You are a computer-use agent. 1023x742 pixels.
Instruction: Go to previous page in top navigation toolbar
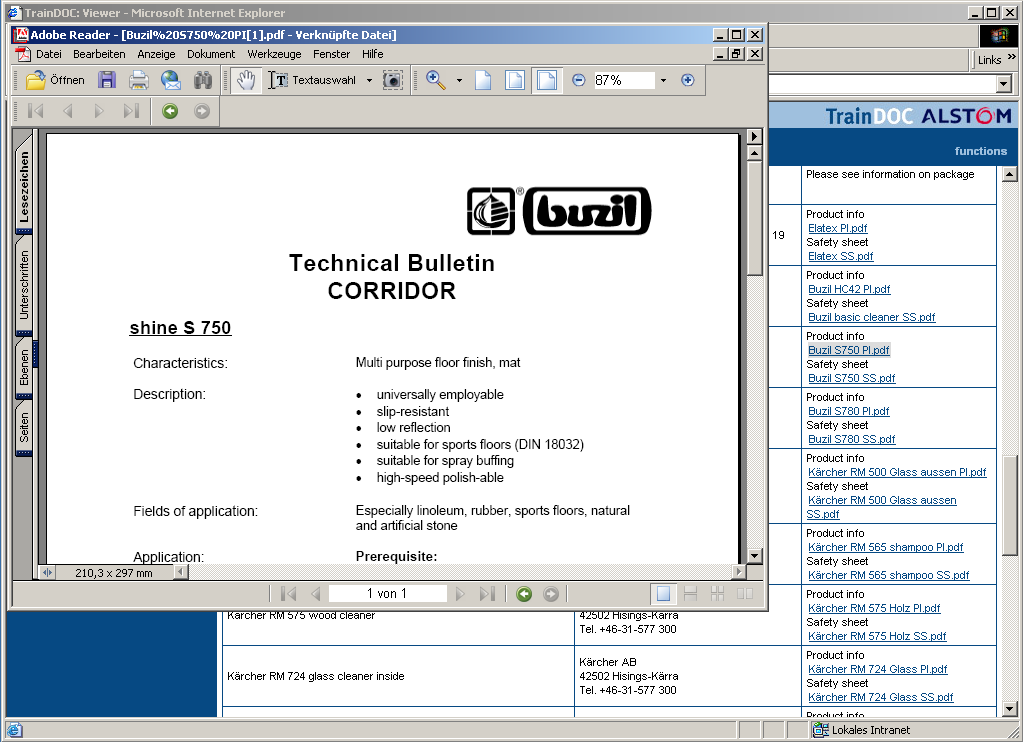68,111
